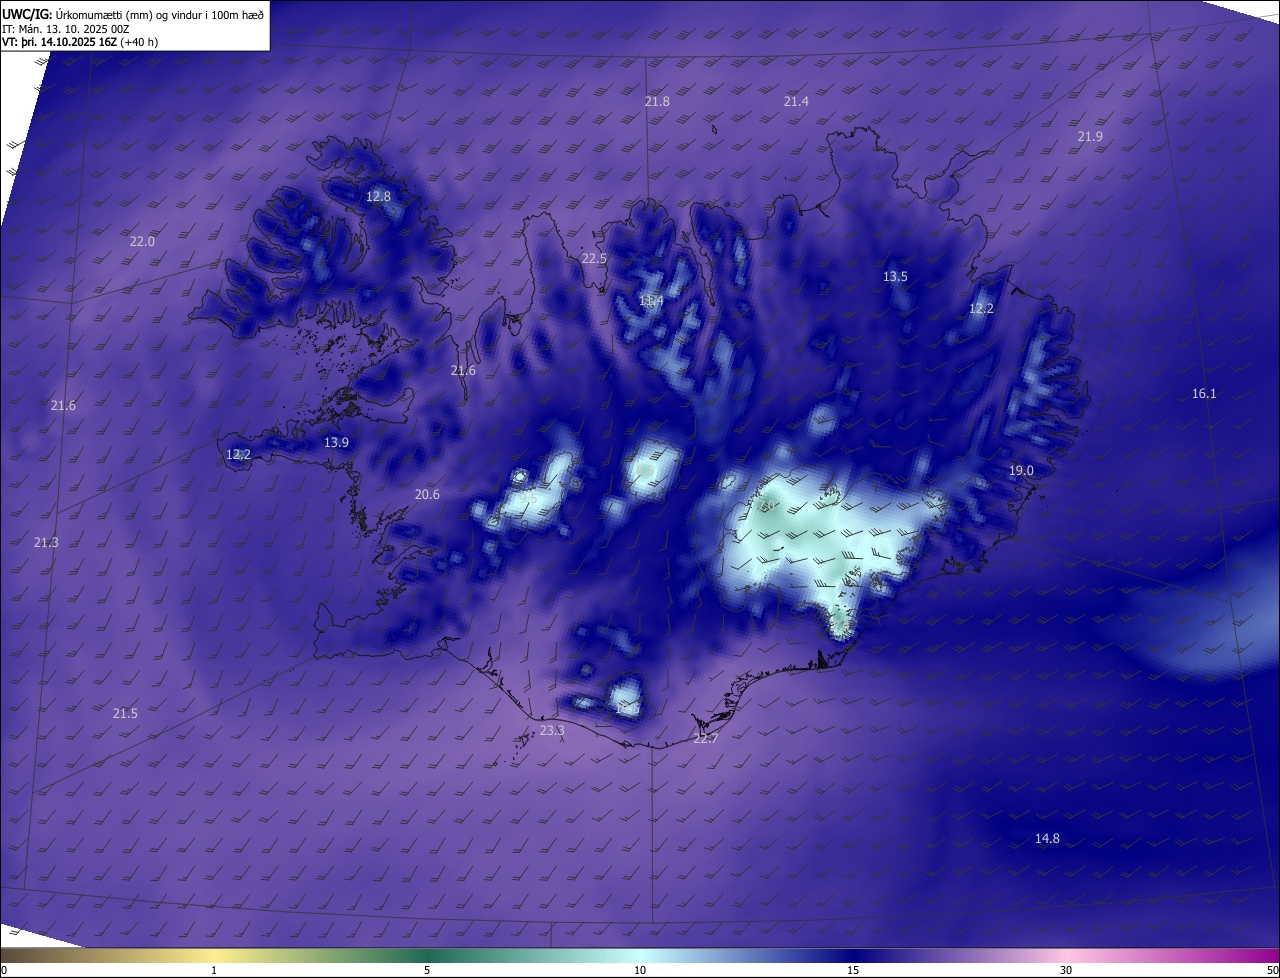Click the 13.9 value label
1280x978 pixels.
tap(336, 442)
